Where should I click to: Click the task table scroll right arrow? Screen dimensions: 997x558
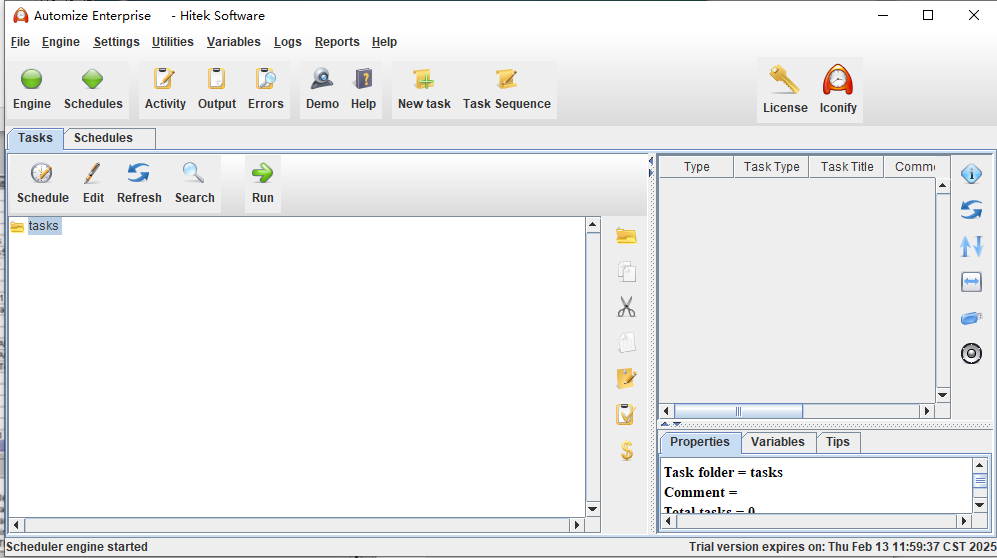point(927,411)
